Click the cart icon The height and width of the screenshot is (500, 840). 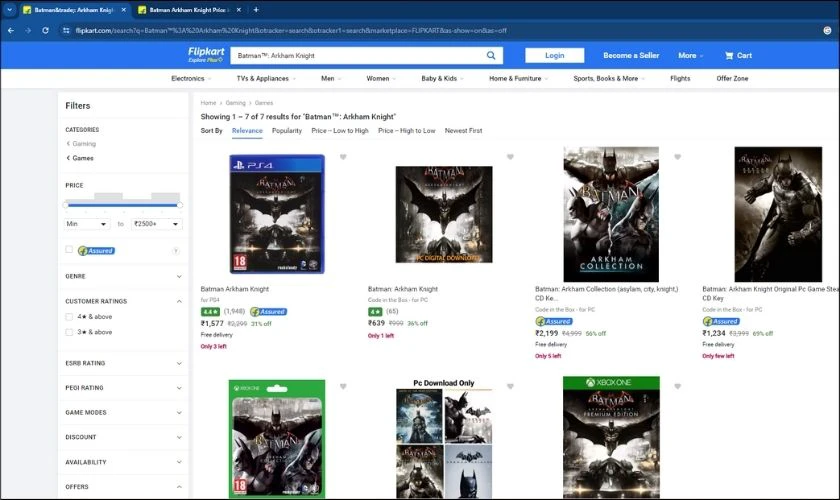click(729, 55)
